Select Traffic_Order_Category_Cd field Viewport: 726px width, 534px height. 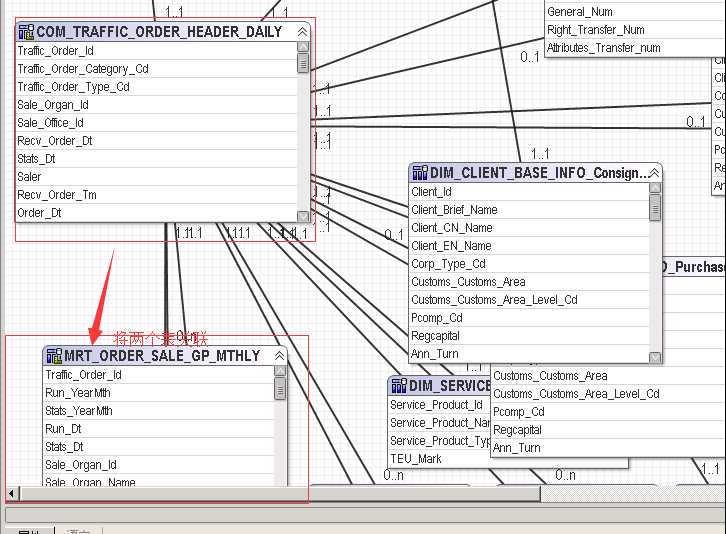156,69
